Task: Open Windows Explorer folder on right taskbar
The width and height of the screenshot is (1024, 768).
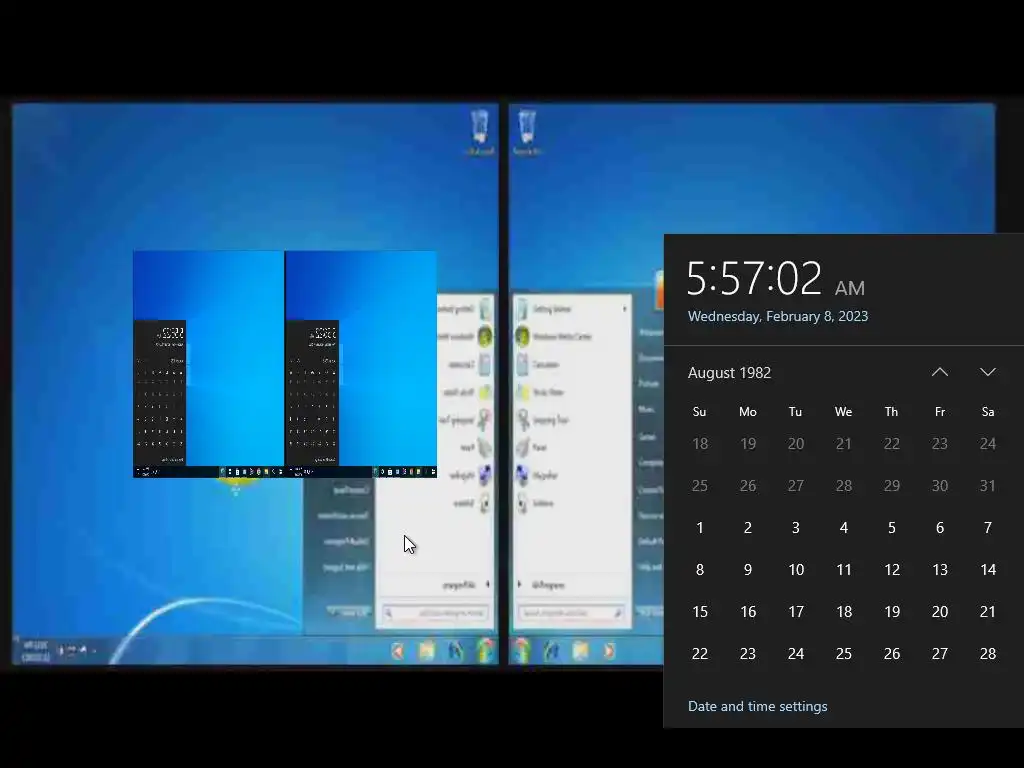Action: [580, 650]
